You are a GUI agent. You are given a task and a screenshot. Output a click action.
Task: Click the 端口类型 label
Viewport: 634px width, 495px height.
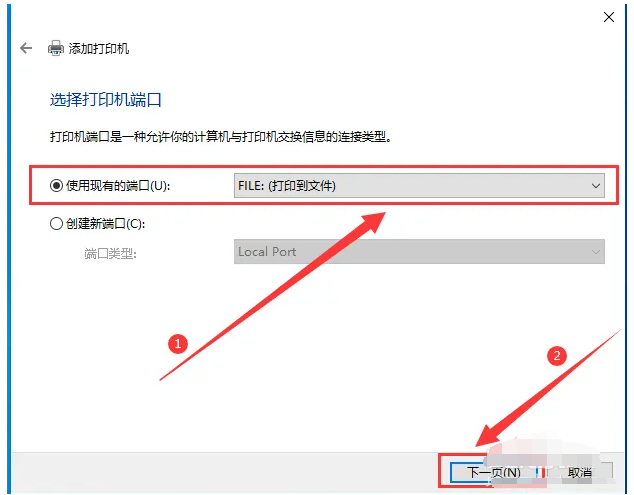tap(110, 254)
